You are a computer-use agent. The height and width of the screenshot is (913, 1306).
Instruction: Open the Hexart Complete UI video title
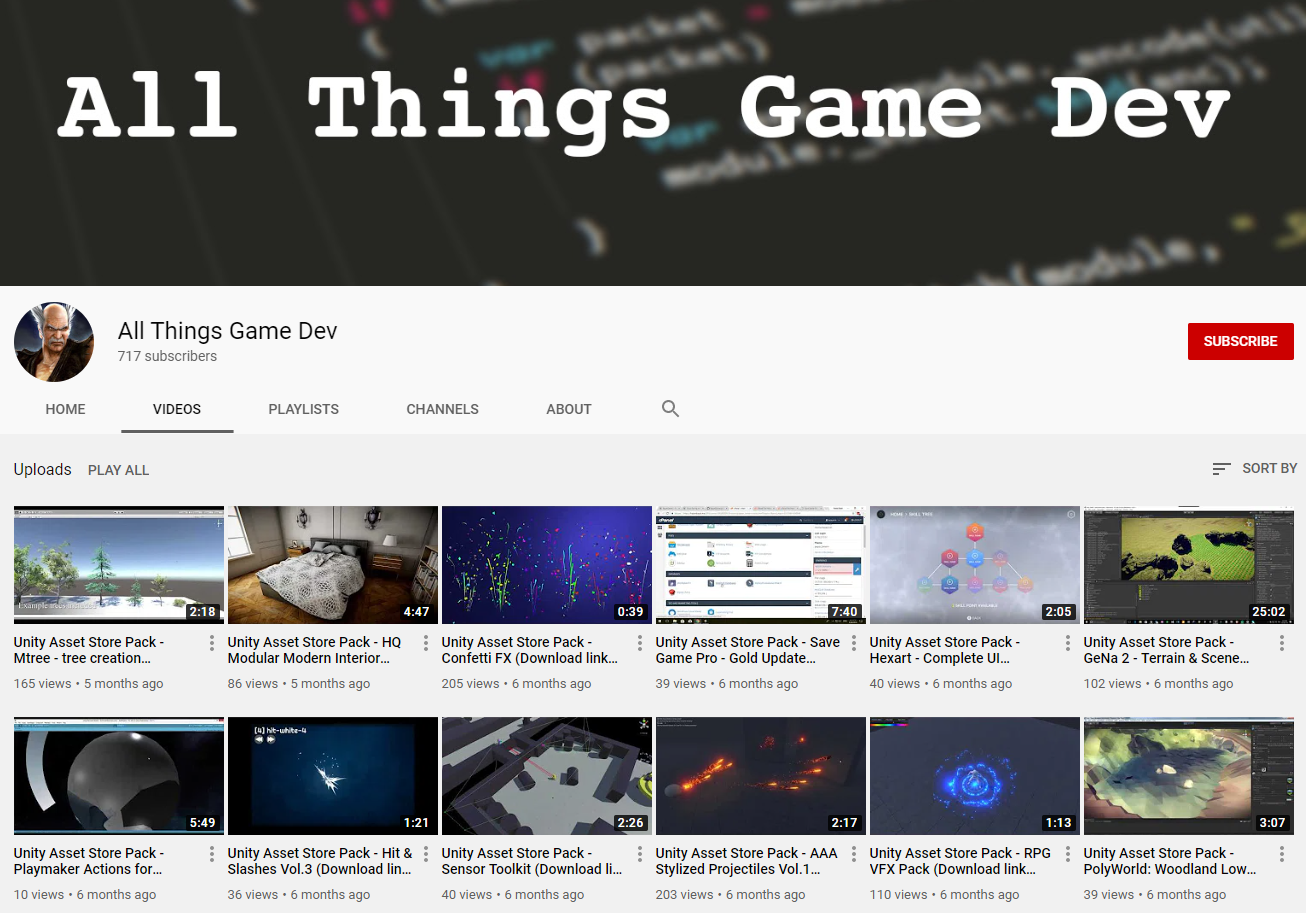point(945,650)
